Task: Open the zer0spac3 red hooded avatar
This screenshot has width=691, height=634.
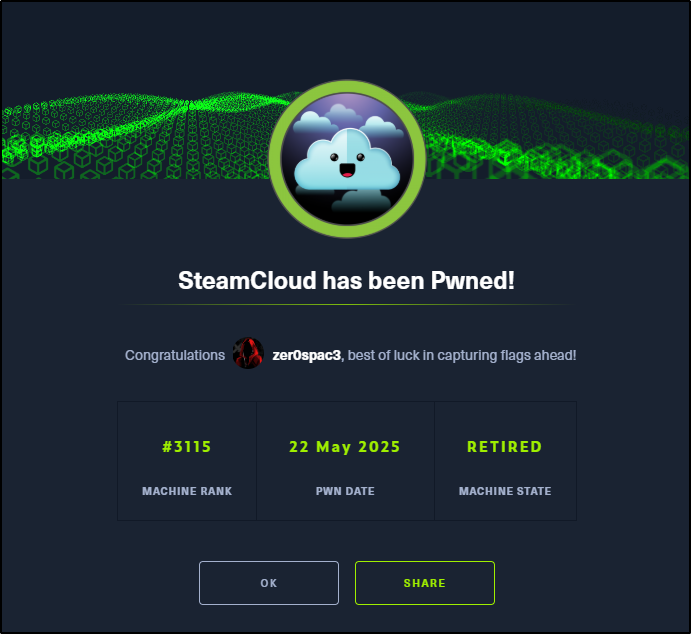Action: click(x=248, y=353)
